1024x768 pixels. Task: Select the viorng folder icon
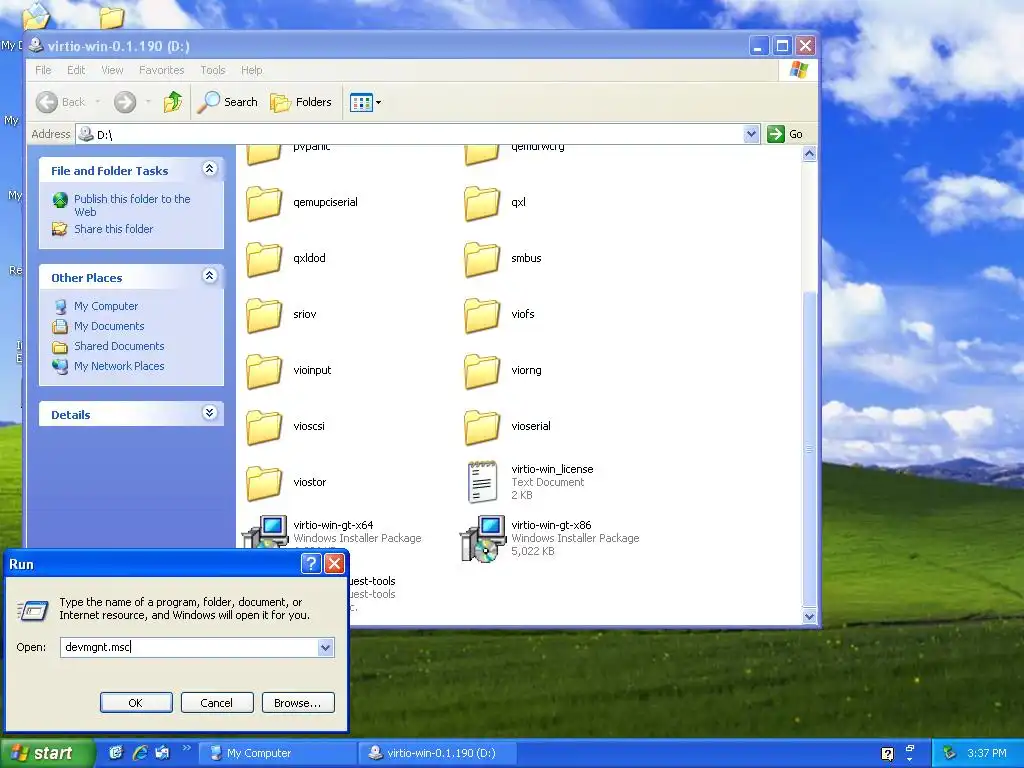[x=482, y=372]
